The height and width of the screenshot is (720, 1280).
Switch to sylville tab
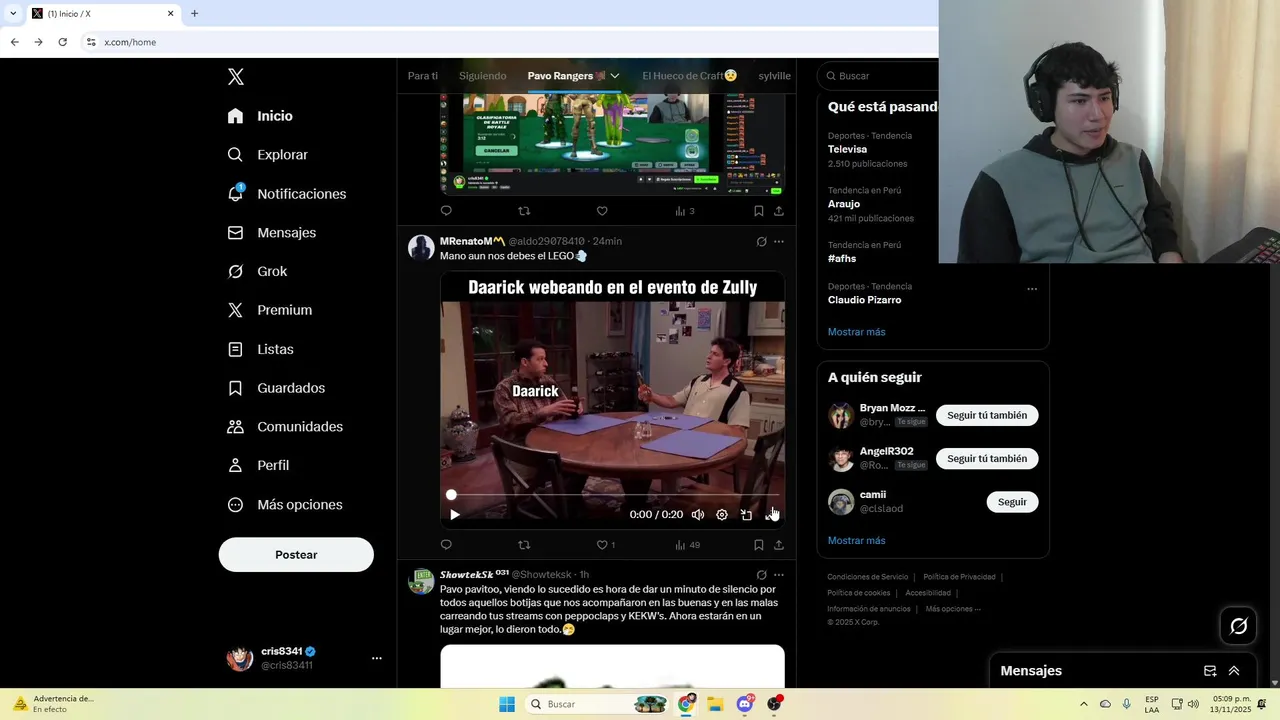tap(774, 76)
